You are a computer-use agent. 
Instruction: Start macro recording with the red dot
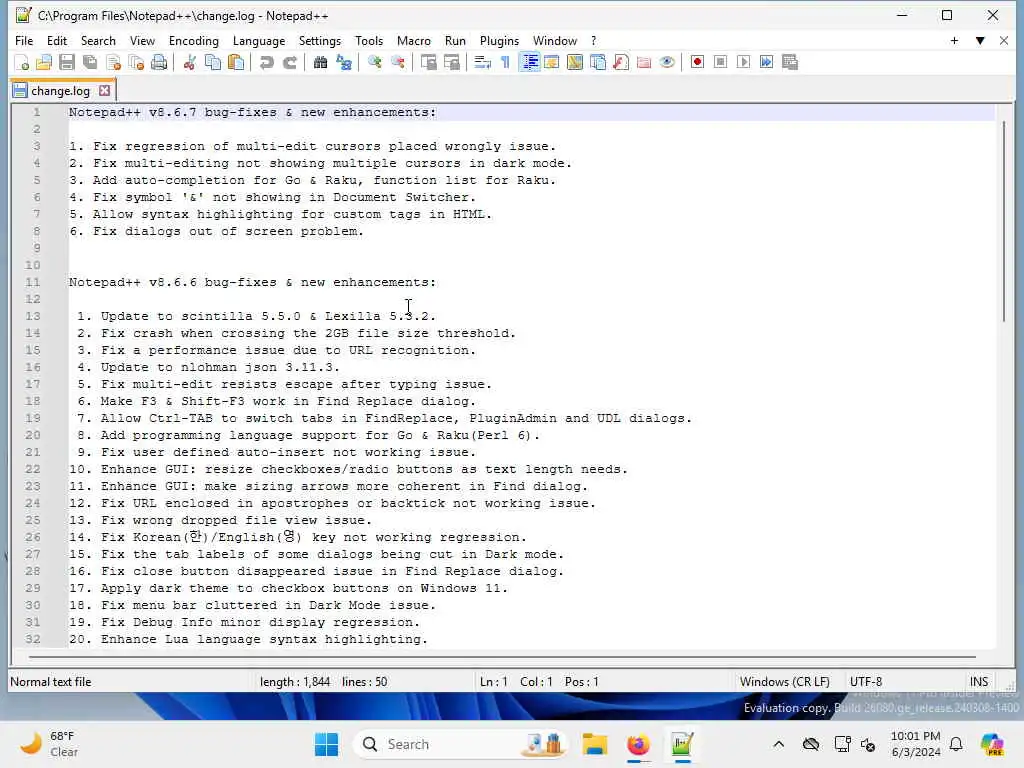(x=697, y=63)
